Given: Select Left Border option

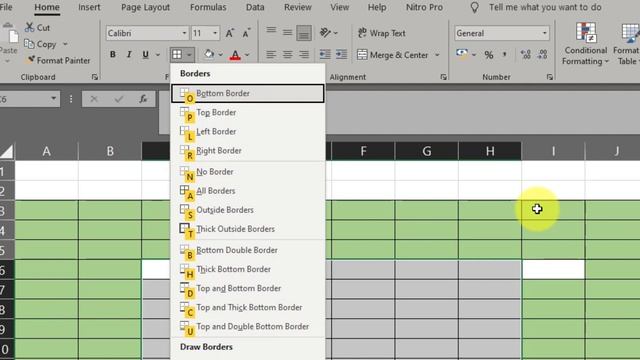Looking at the screenshot, I should click(248, 131).
